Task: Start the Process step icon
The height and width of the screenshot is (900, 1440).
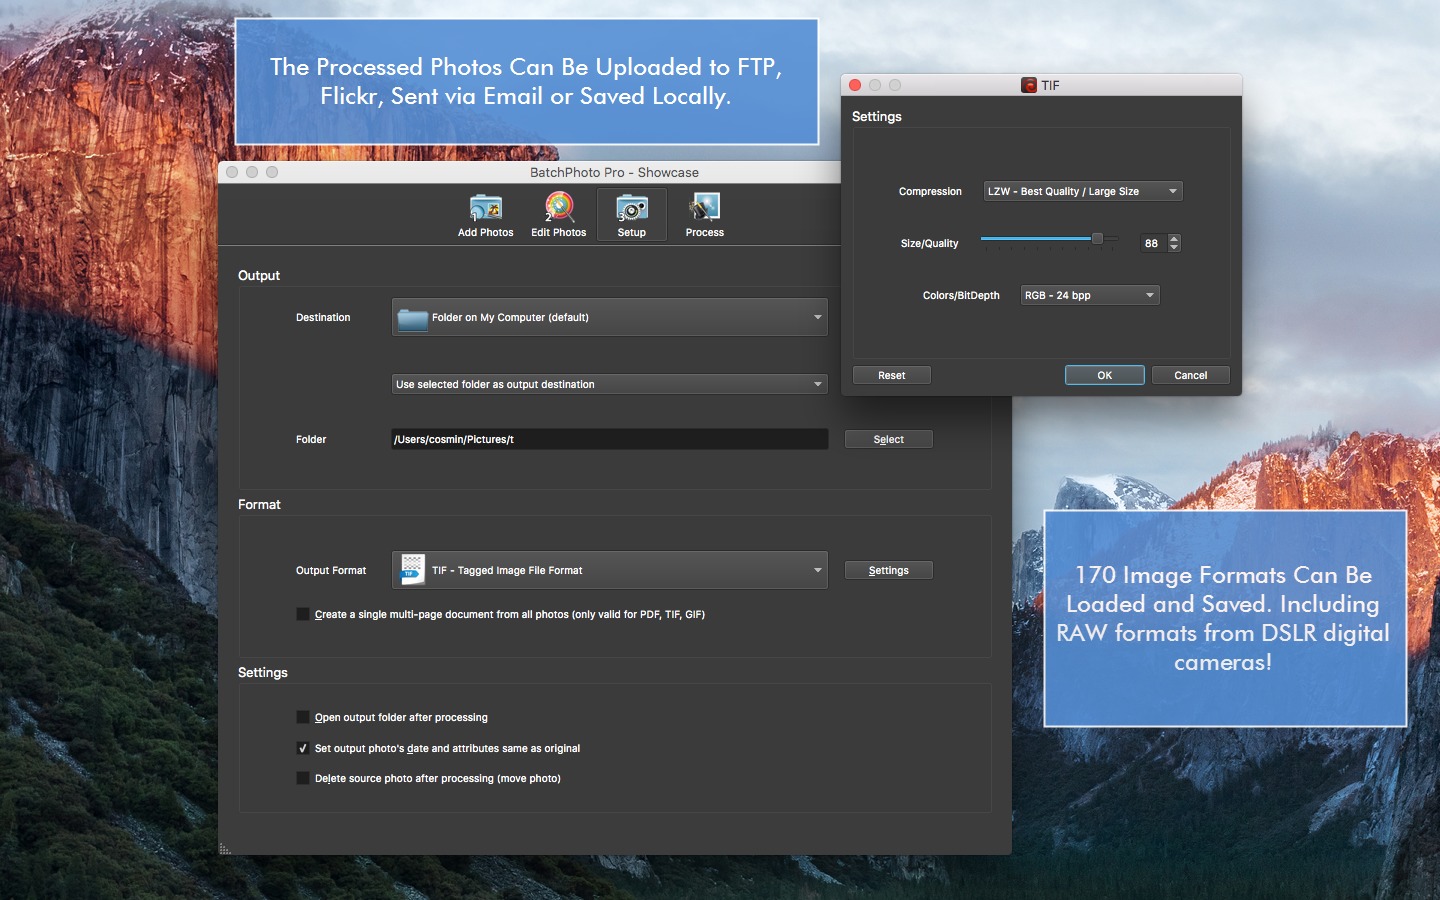Action: [704, 208]
